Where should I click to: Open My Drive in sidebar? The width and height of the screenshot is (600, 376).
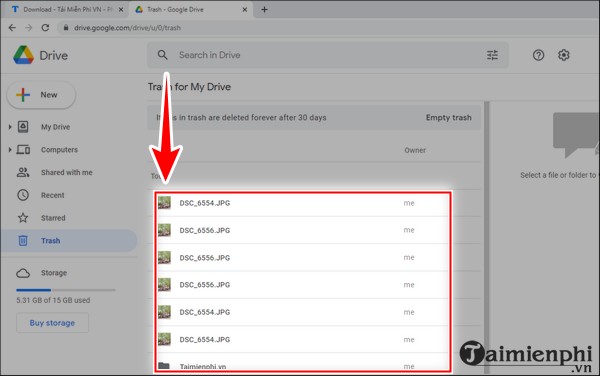coord(55,127)
